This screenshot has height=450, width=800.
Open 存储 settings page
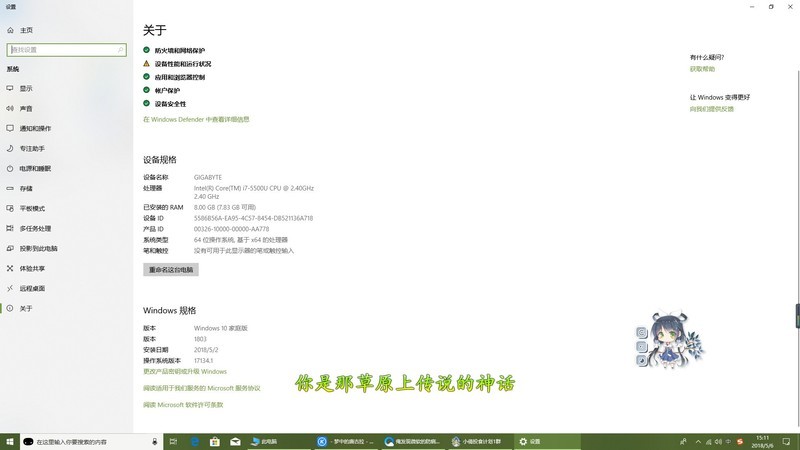[66, 188]
